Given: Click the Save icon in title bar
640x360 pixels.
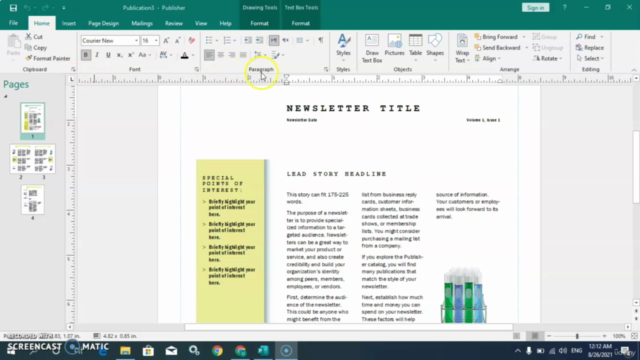Looking at the screenshot, I should (13, 8).
